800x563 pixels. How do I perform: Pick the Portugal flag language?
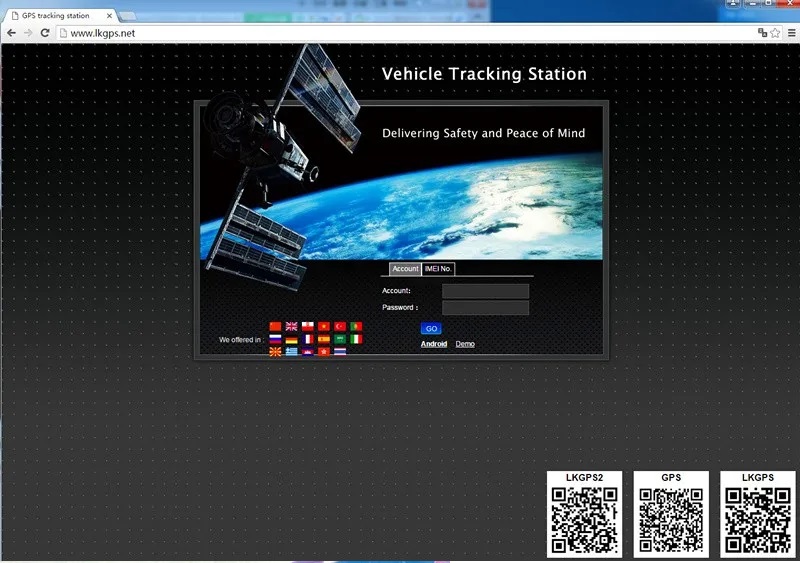click(x=356, y=326)
